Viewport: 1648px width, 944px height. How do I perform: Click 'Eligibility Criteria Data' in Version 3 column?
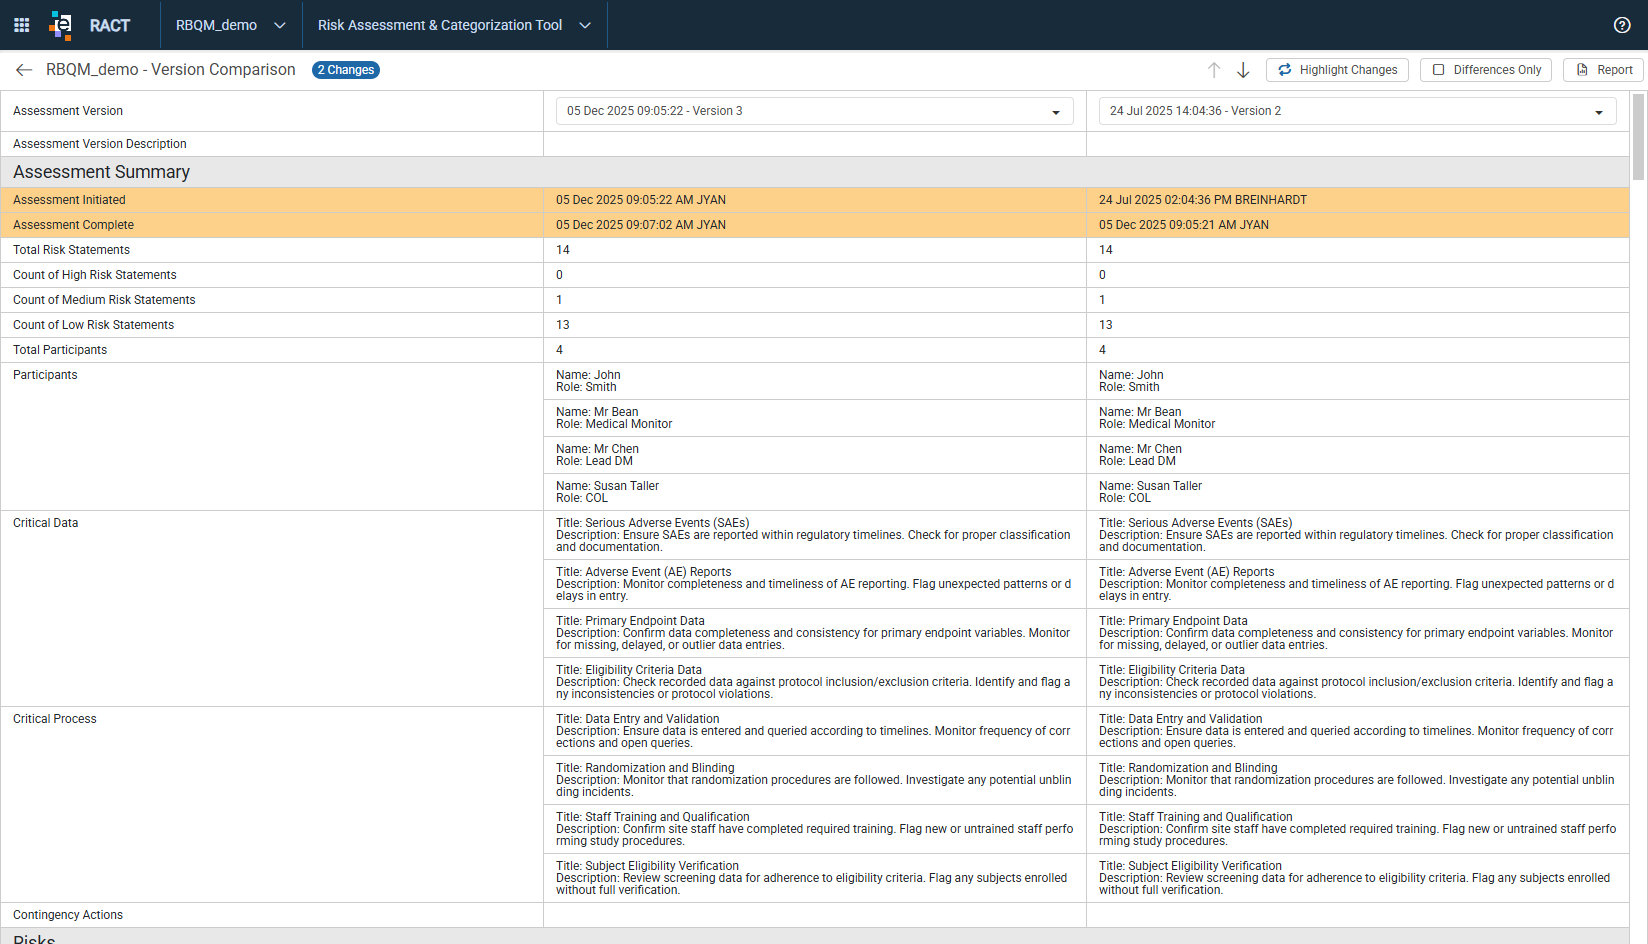[815, 682]
